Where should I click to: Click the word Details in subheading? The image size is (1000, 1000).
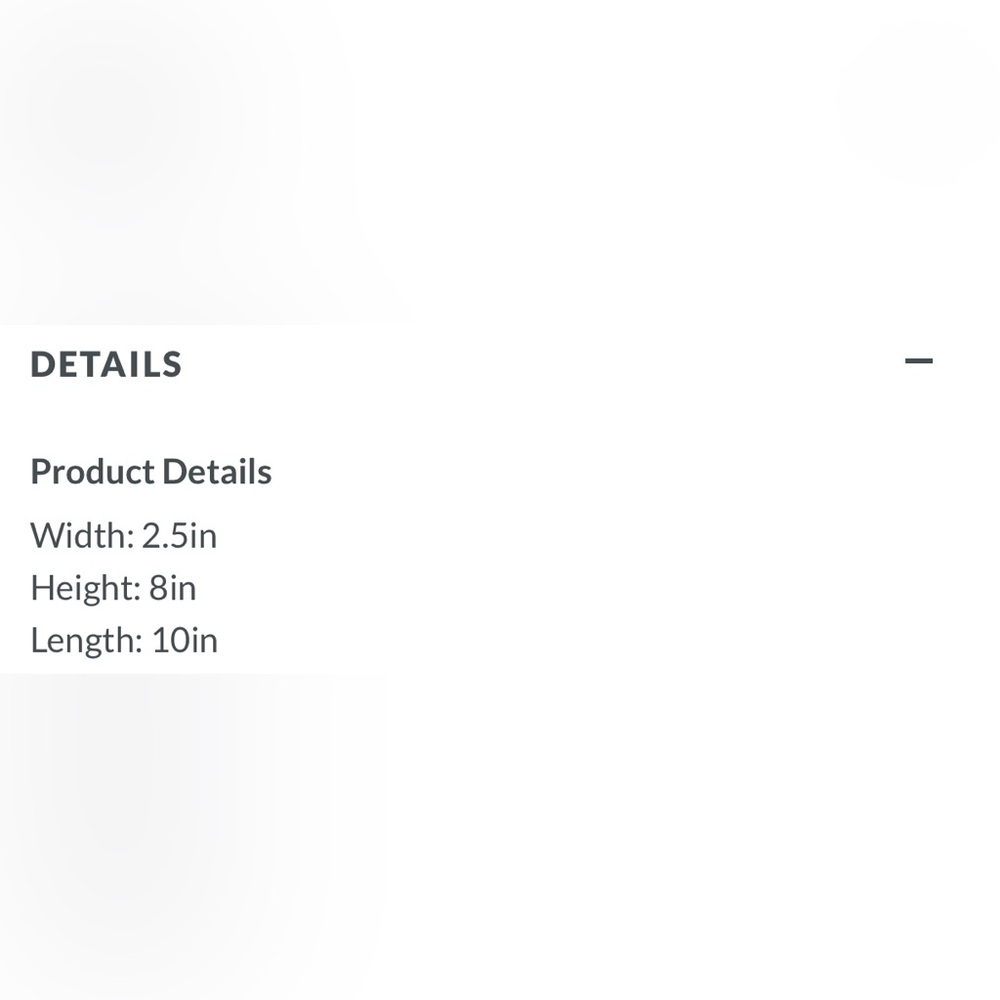(x=217, y=472)
